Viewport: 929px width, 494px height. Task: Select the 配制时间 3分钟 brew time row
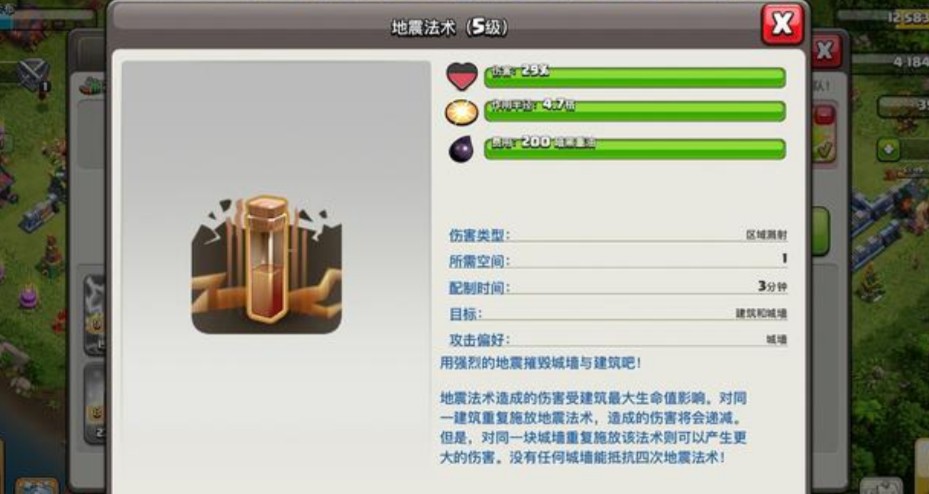pos(618,287)
